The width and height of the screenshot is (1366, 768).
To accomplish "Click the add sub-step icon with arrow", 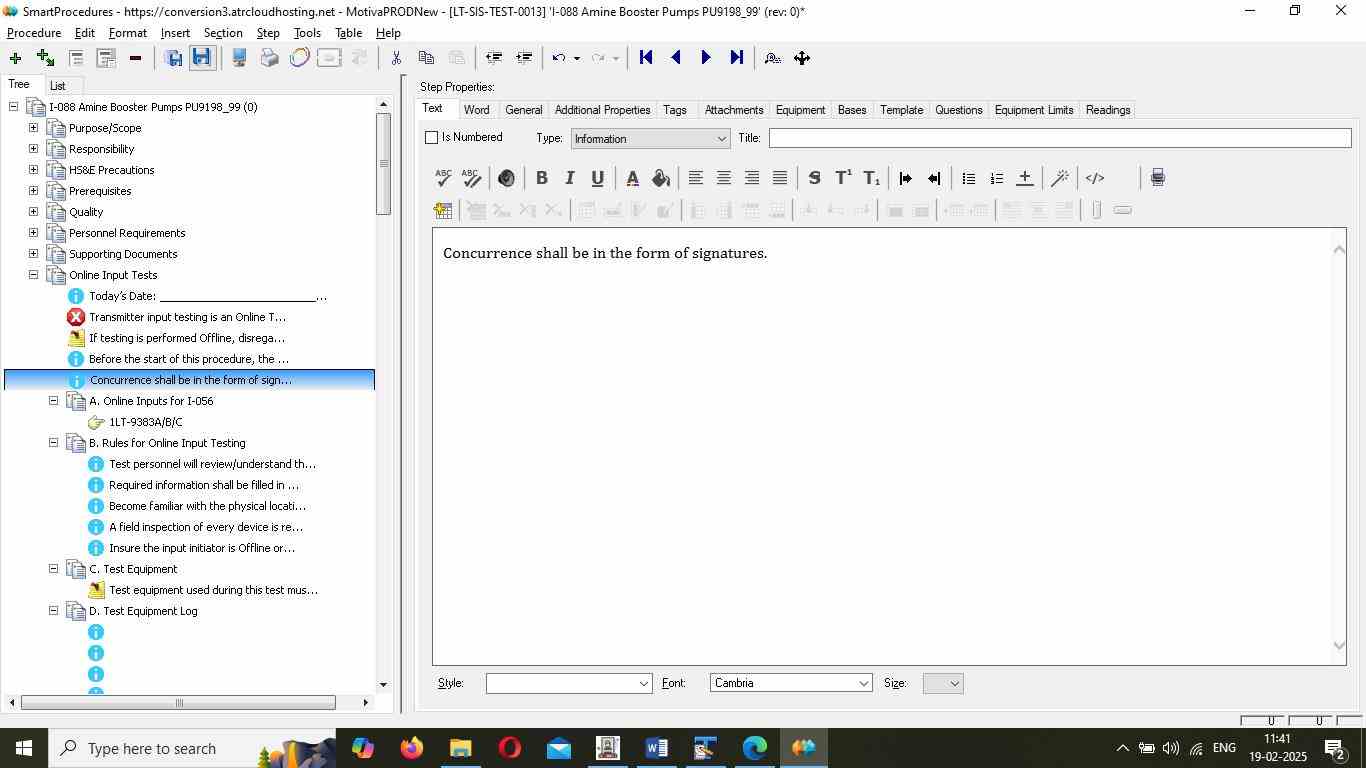I will [45, 58].
